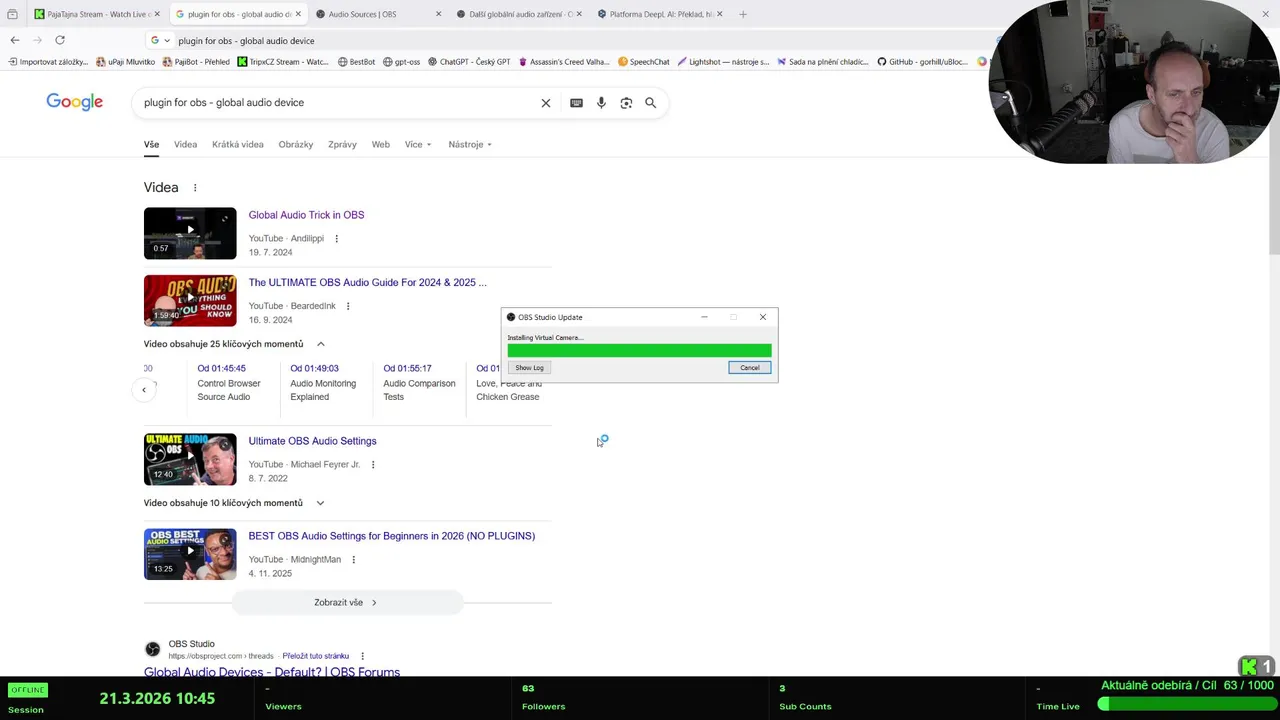Open the Nástroje dropdown

tap(470, 145)
